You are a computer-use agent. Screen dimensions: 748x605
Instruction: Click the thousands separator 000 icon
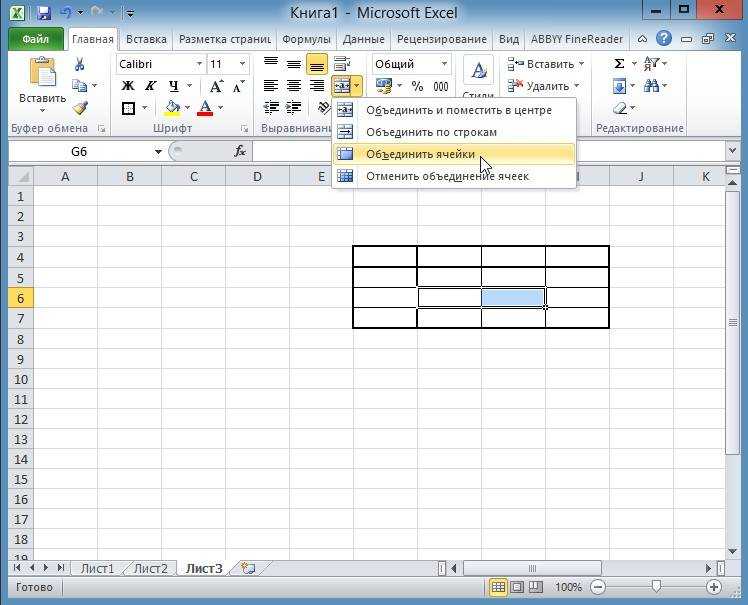coord(440,86)
